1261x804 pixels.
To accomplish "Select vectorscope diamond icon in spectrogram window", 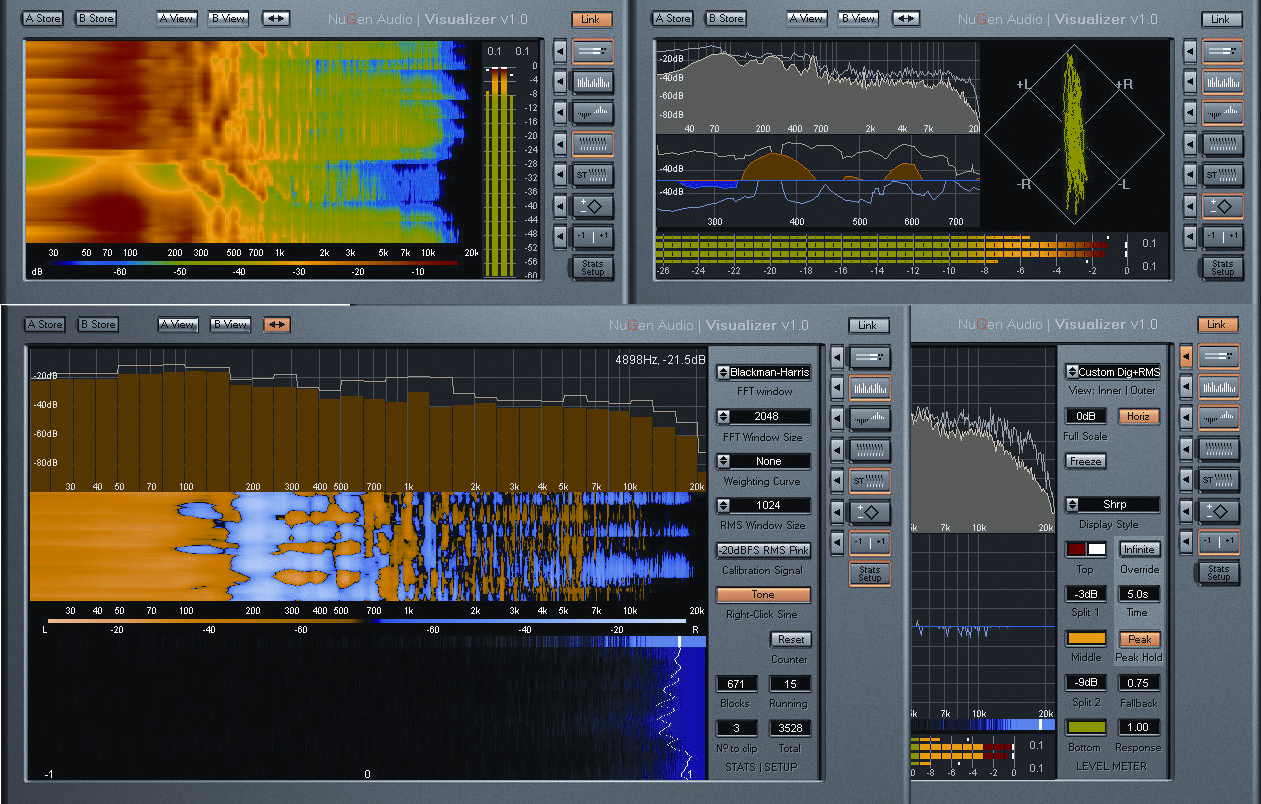I will pyautogui.click(x=592, y=206).
